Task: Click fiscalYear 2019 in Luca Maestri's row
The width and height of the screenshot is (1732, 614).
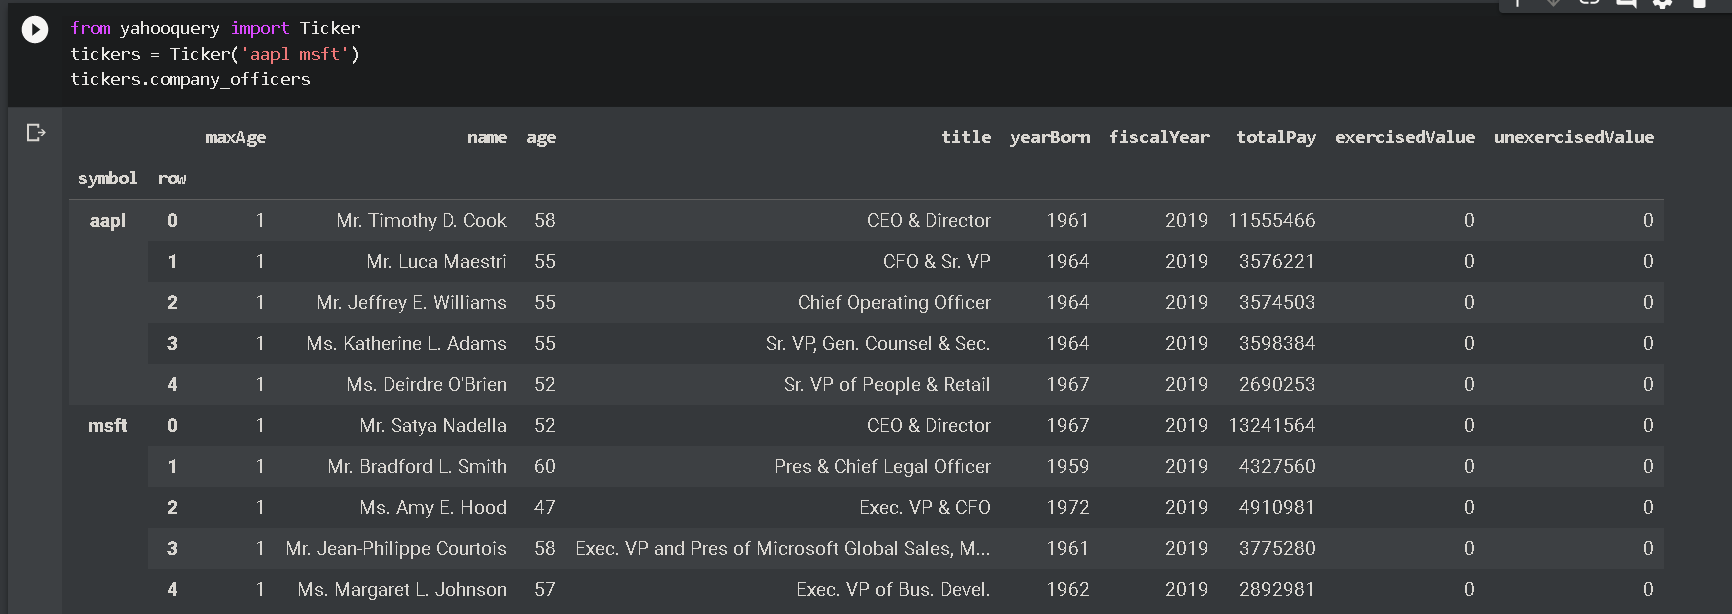Action: 1186,261
